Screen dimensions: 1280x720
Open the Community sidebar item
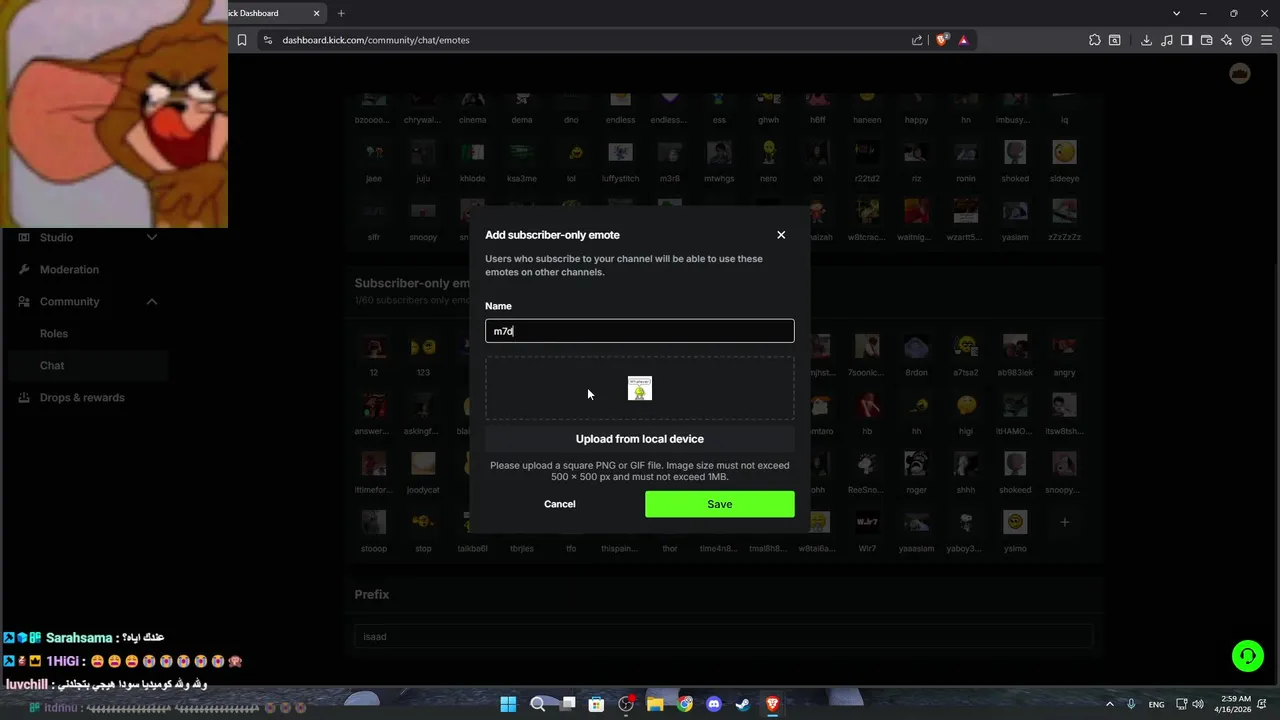[x=69, y=301]
